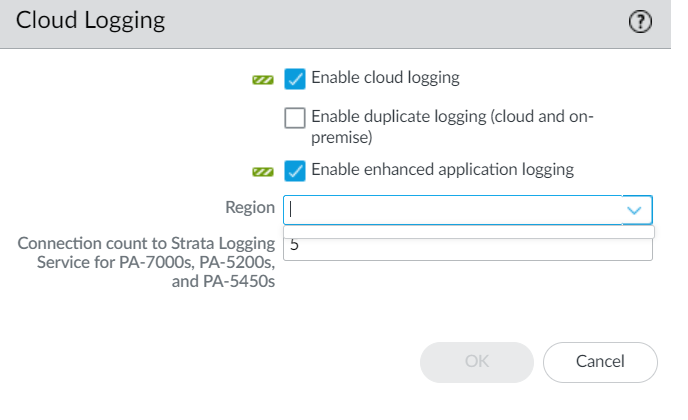Image resolution: width=688 pixels, height=420 pixels.
Task: Expand the Region dropdown arrow
Action: pos(634,210)
